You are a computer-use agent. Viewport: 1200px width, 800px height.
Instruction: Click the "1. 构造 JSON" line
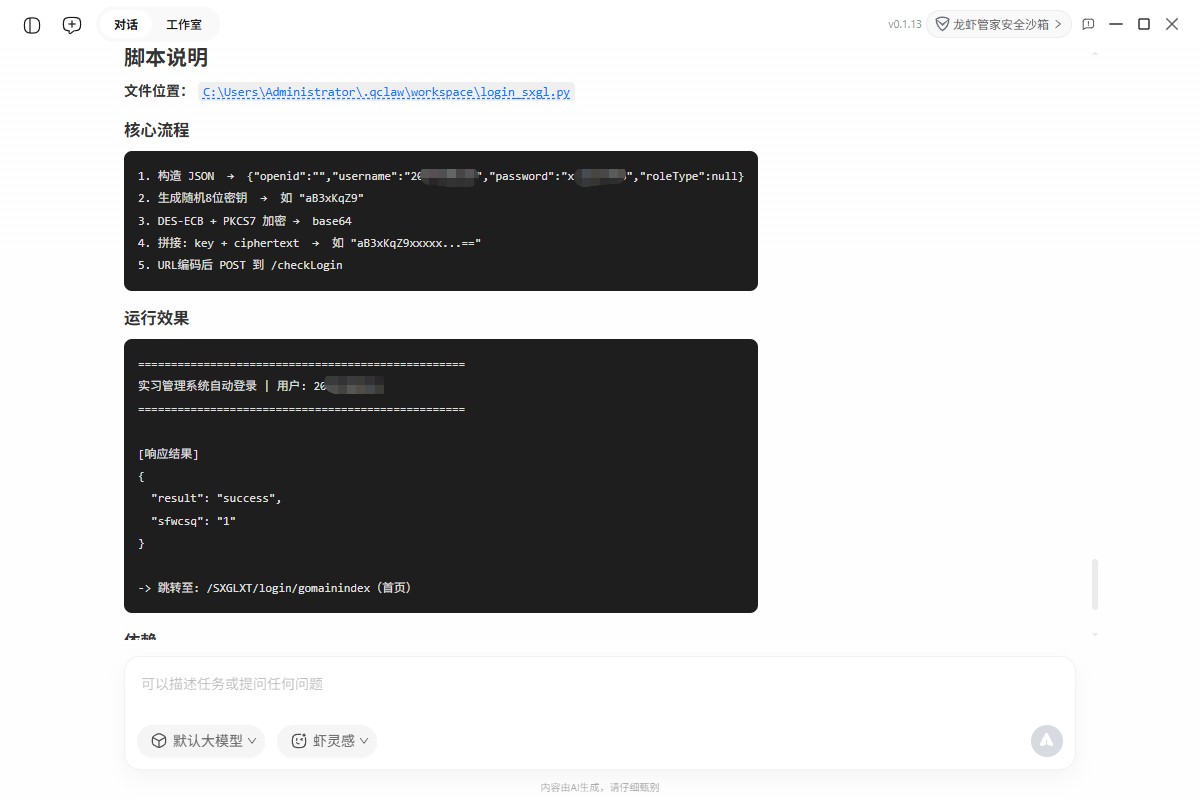coord(441,176)
